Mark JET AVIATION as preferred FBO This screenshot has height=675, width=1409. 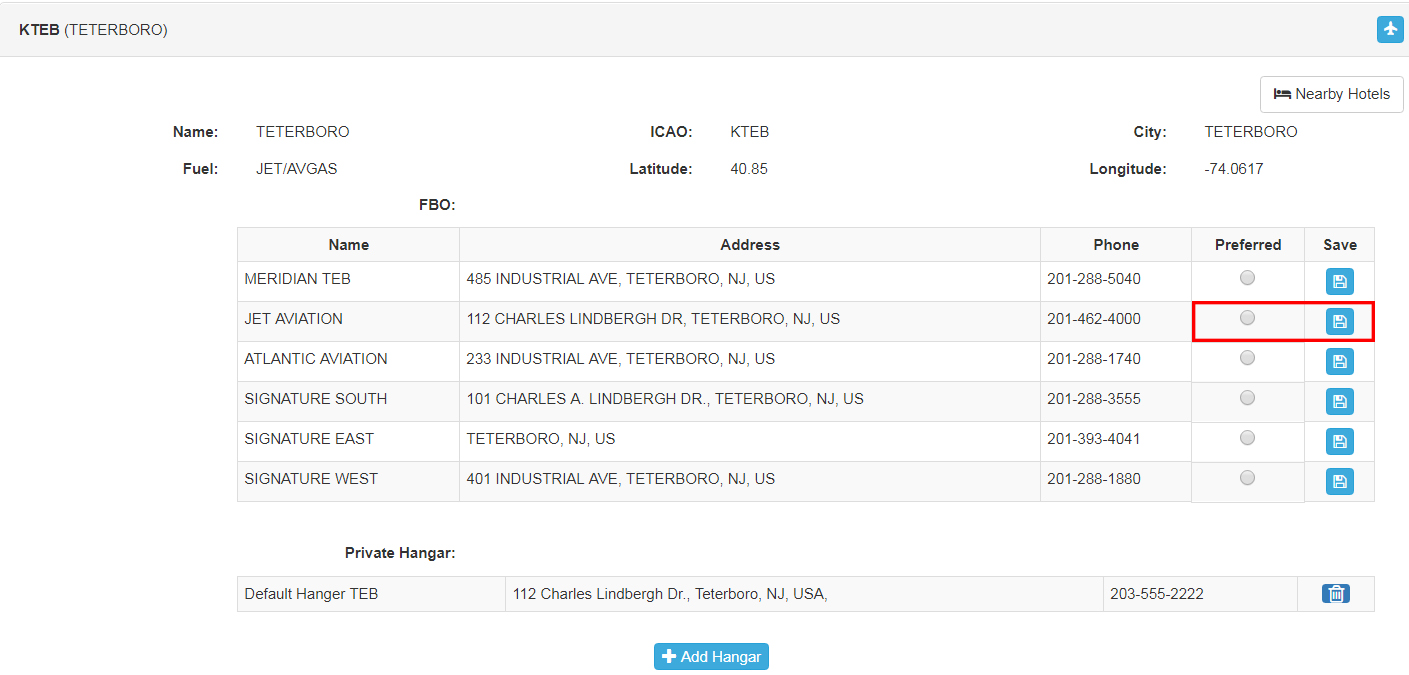[1247, 318]
